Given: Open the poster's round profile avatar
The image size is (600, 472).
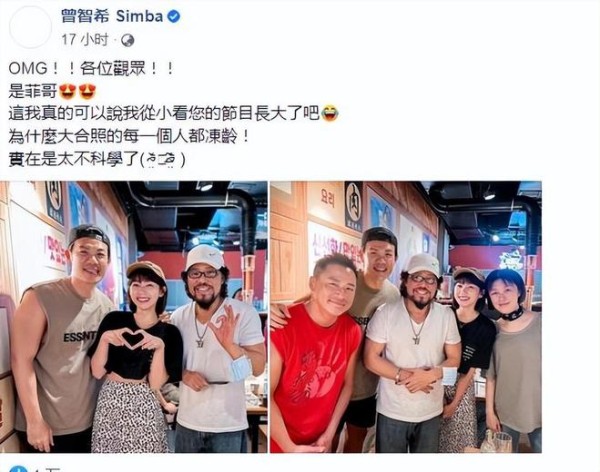Looking at the screenshot, I should [x=30, y=27].
